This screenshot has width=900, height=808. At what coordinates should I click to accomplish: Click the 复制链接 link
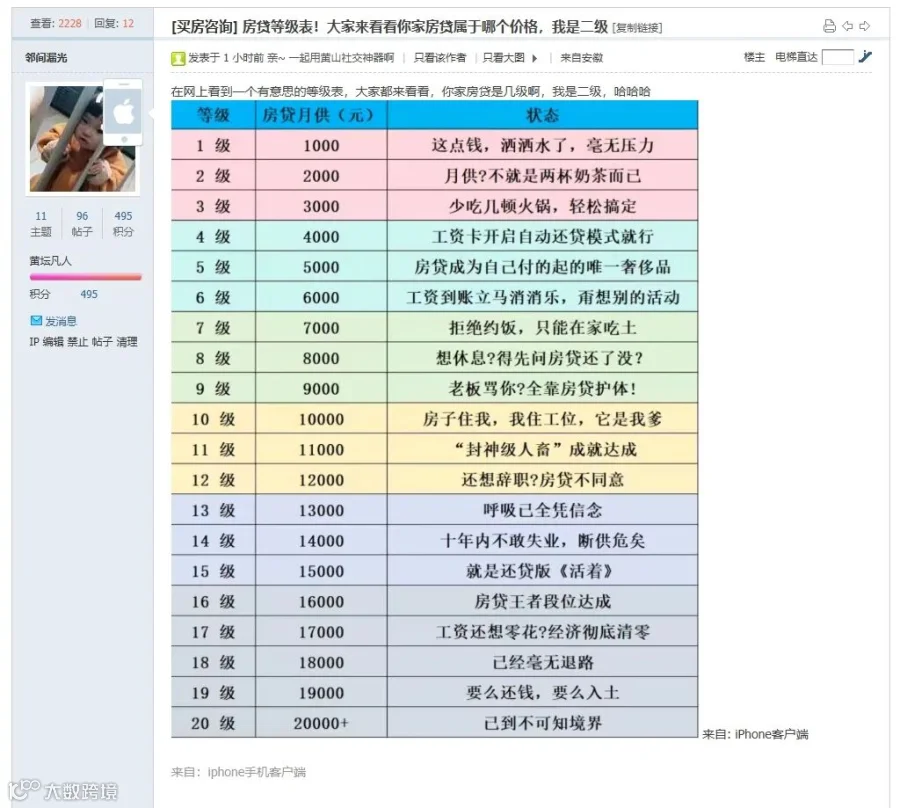638,28
